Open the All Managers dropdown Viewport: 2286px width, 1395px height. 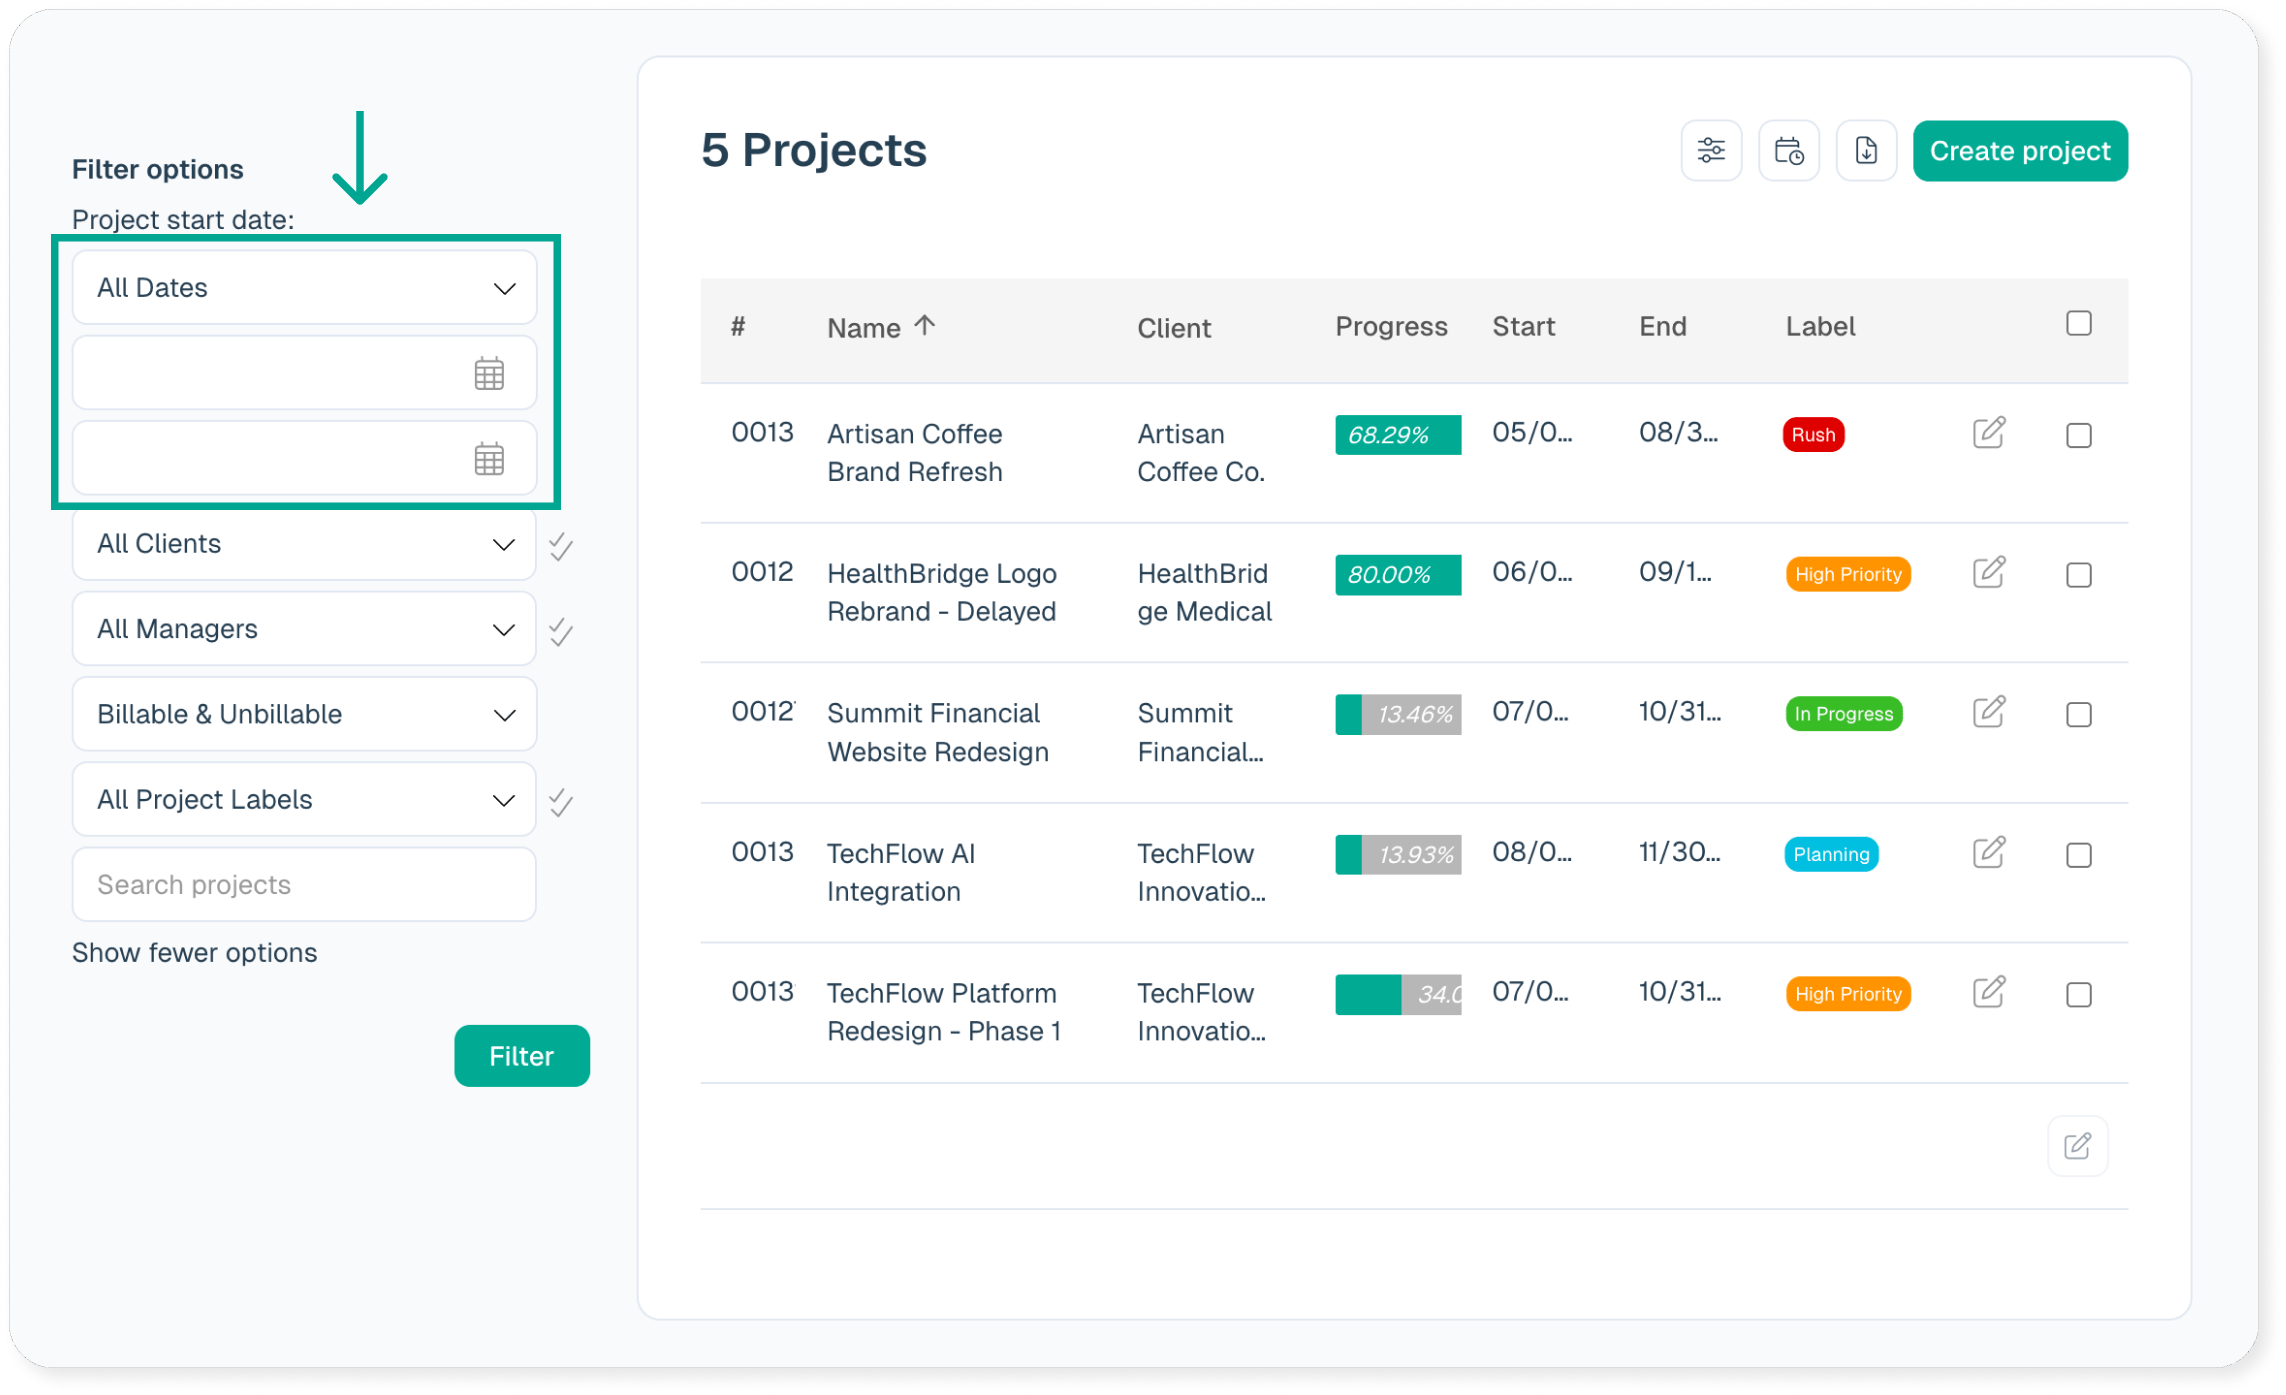[x=304, y=629]
